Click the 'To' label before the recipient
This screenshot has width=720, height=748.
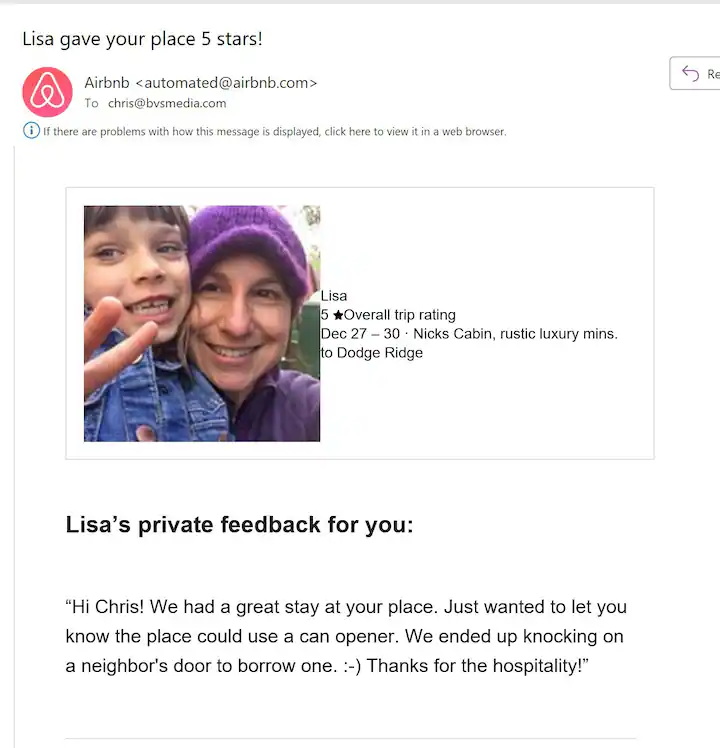pos(91,103)
